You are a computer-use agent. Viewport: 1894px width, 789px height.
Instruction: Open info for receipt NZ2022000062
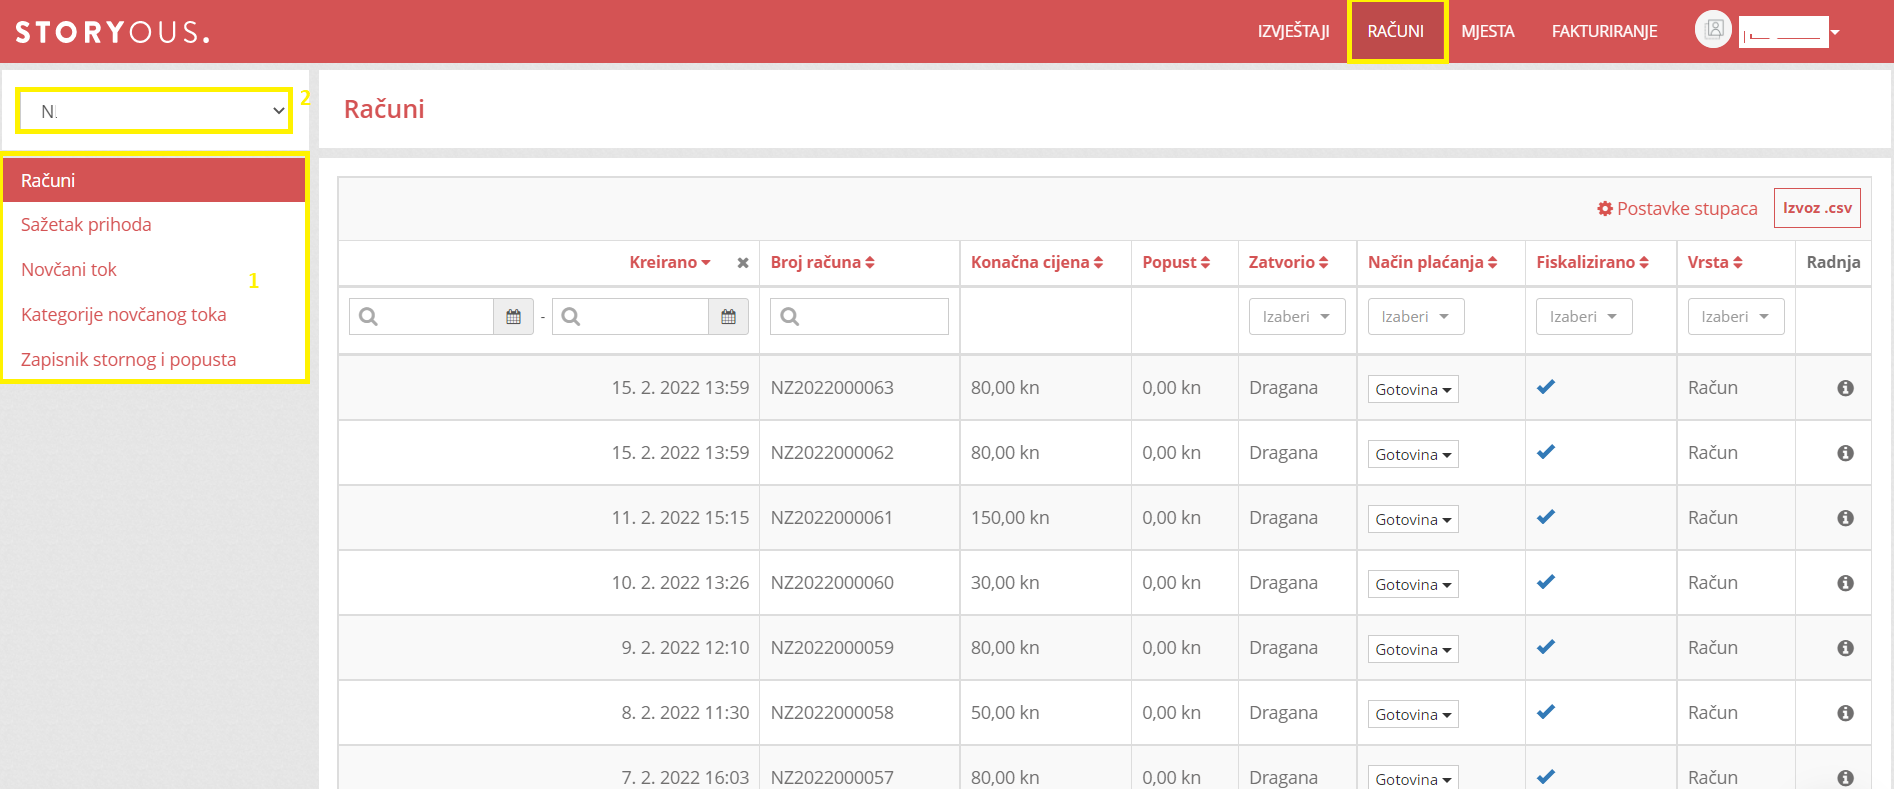[1845, 453]
